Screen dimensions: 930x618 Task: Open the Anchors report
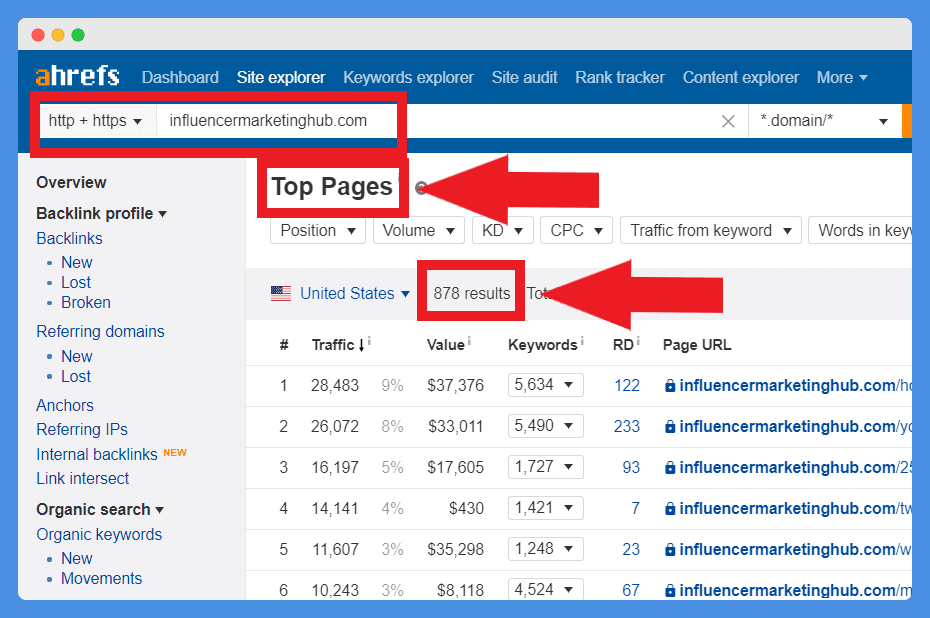pyautogui.click(x=65, y=405)
